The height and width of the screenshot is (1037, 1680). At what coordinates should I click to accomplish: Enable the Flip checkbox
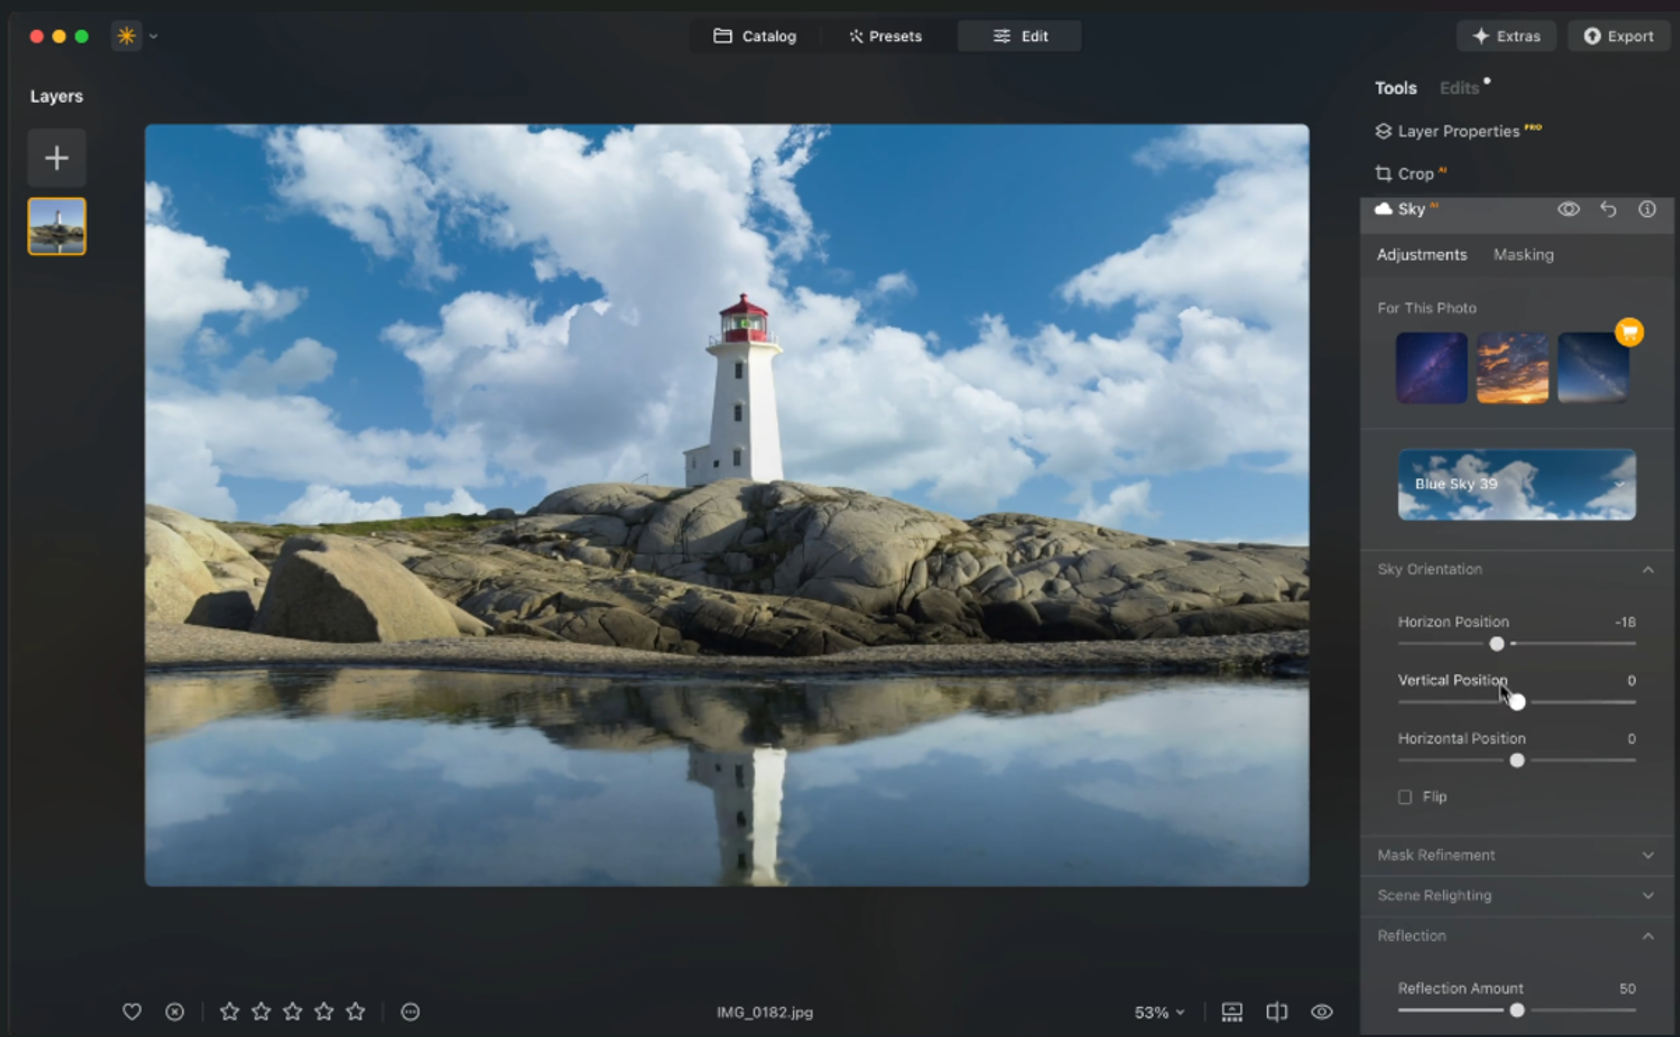tap(1405, 796)
